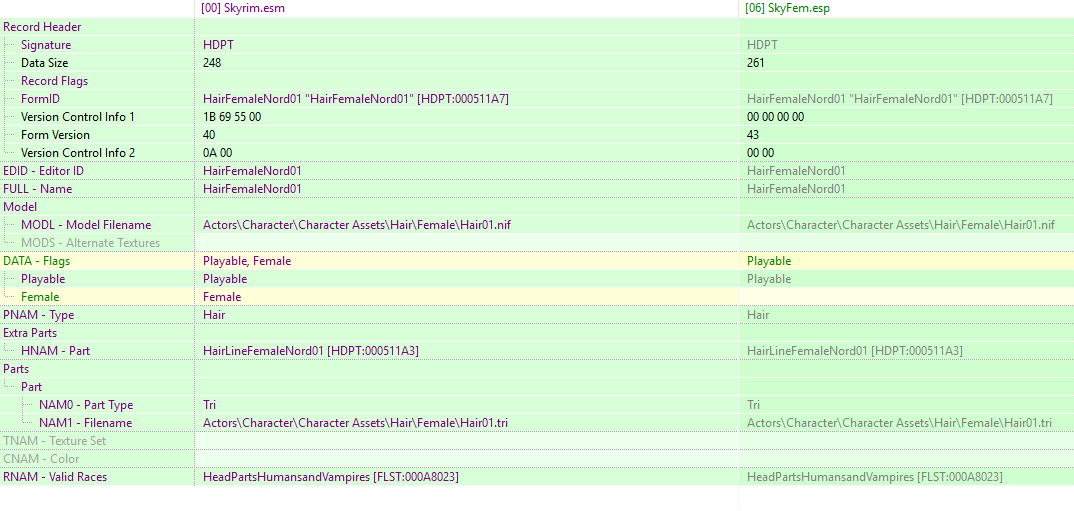Select the DATA - Flags row label
Screen dimensions: 1074x511
click(36, 261)
